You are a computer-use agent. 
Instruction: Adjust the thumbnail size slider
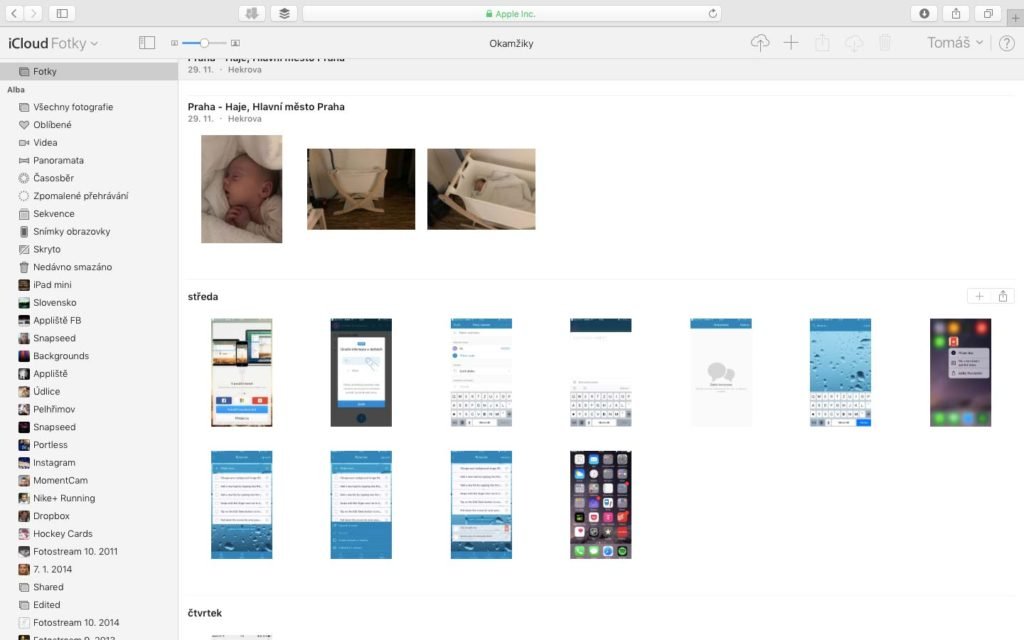pyautogui.click(x=205, y=43)
